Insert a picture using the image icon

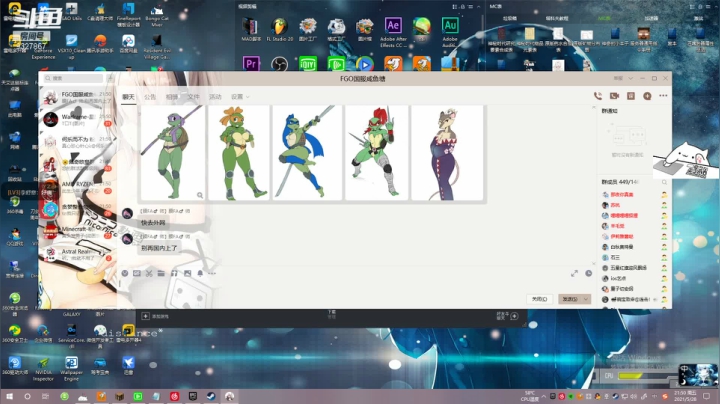[187, 273]
